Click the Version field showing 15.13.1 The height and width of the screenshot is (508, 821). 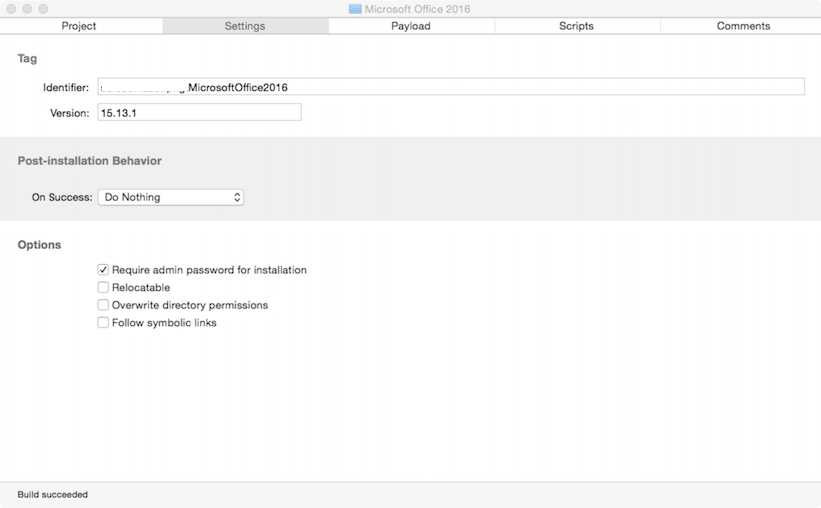coord(199,113)
